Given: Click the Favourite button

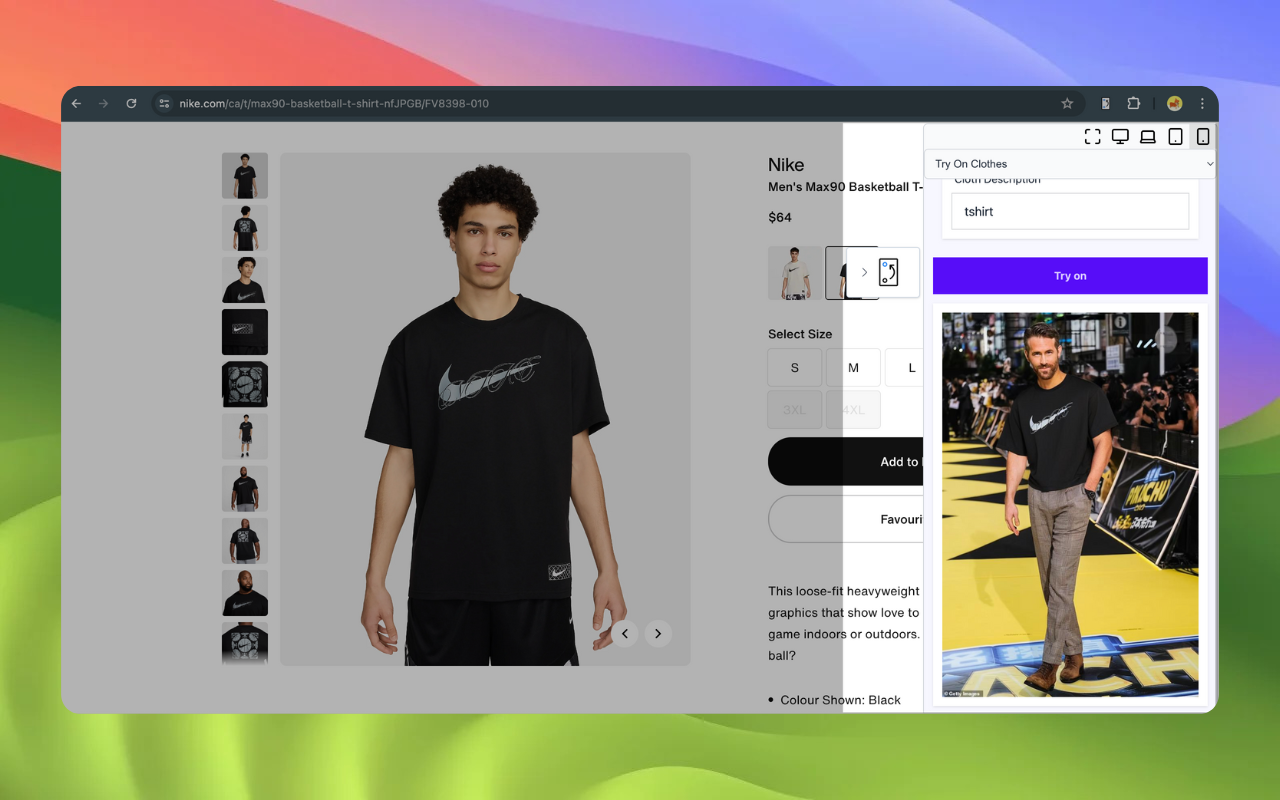Looking at the screenshot, I should pos(846,519).
